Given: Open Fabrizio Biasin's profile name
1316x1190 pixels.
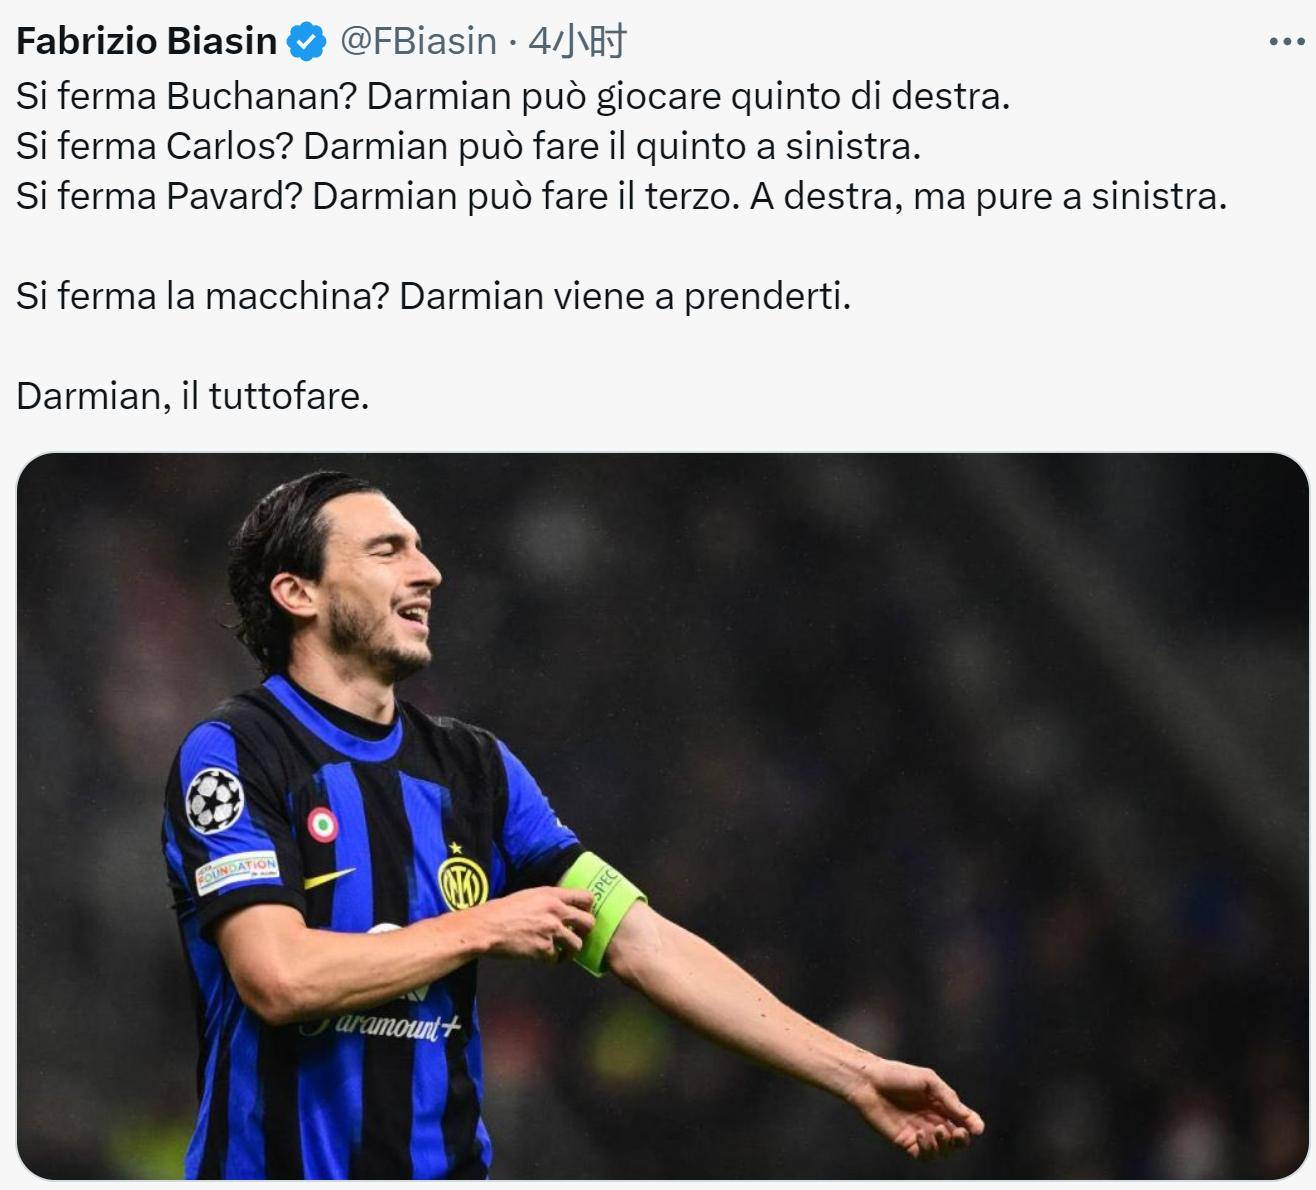Looking at the screenshot, I should (x=147, y=41).
